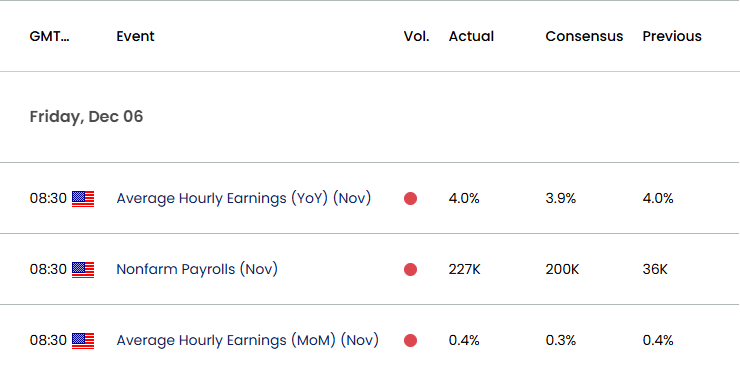Click the Vol. column header
The height and width of the screenshot is (372, 740).
click(417, 36)
